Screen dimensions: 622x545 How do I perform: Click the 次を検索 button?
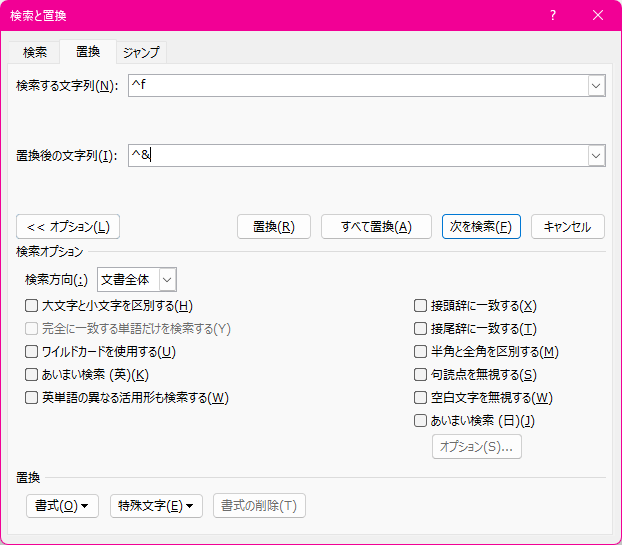481,227
